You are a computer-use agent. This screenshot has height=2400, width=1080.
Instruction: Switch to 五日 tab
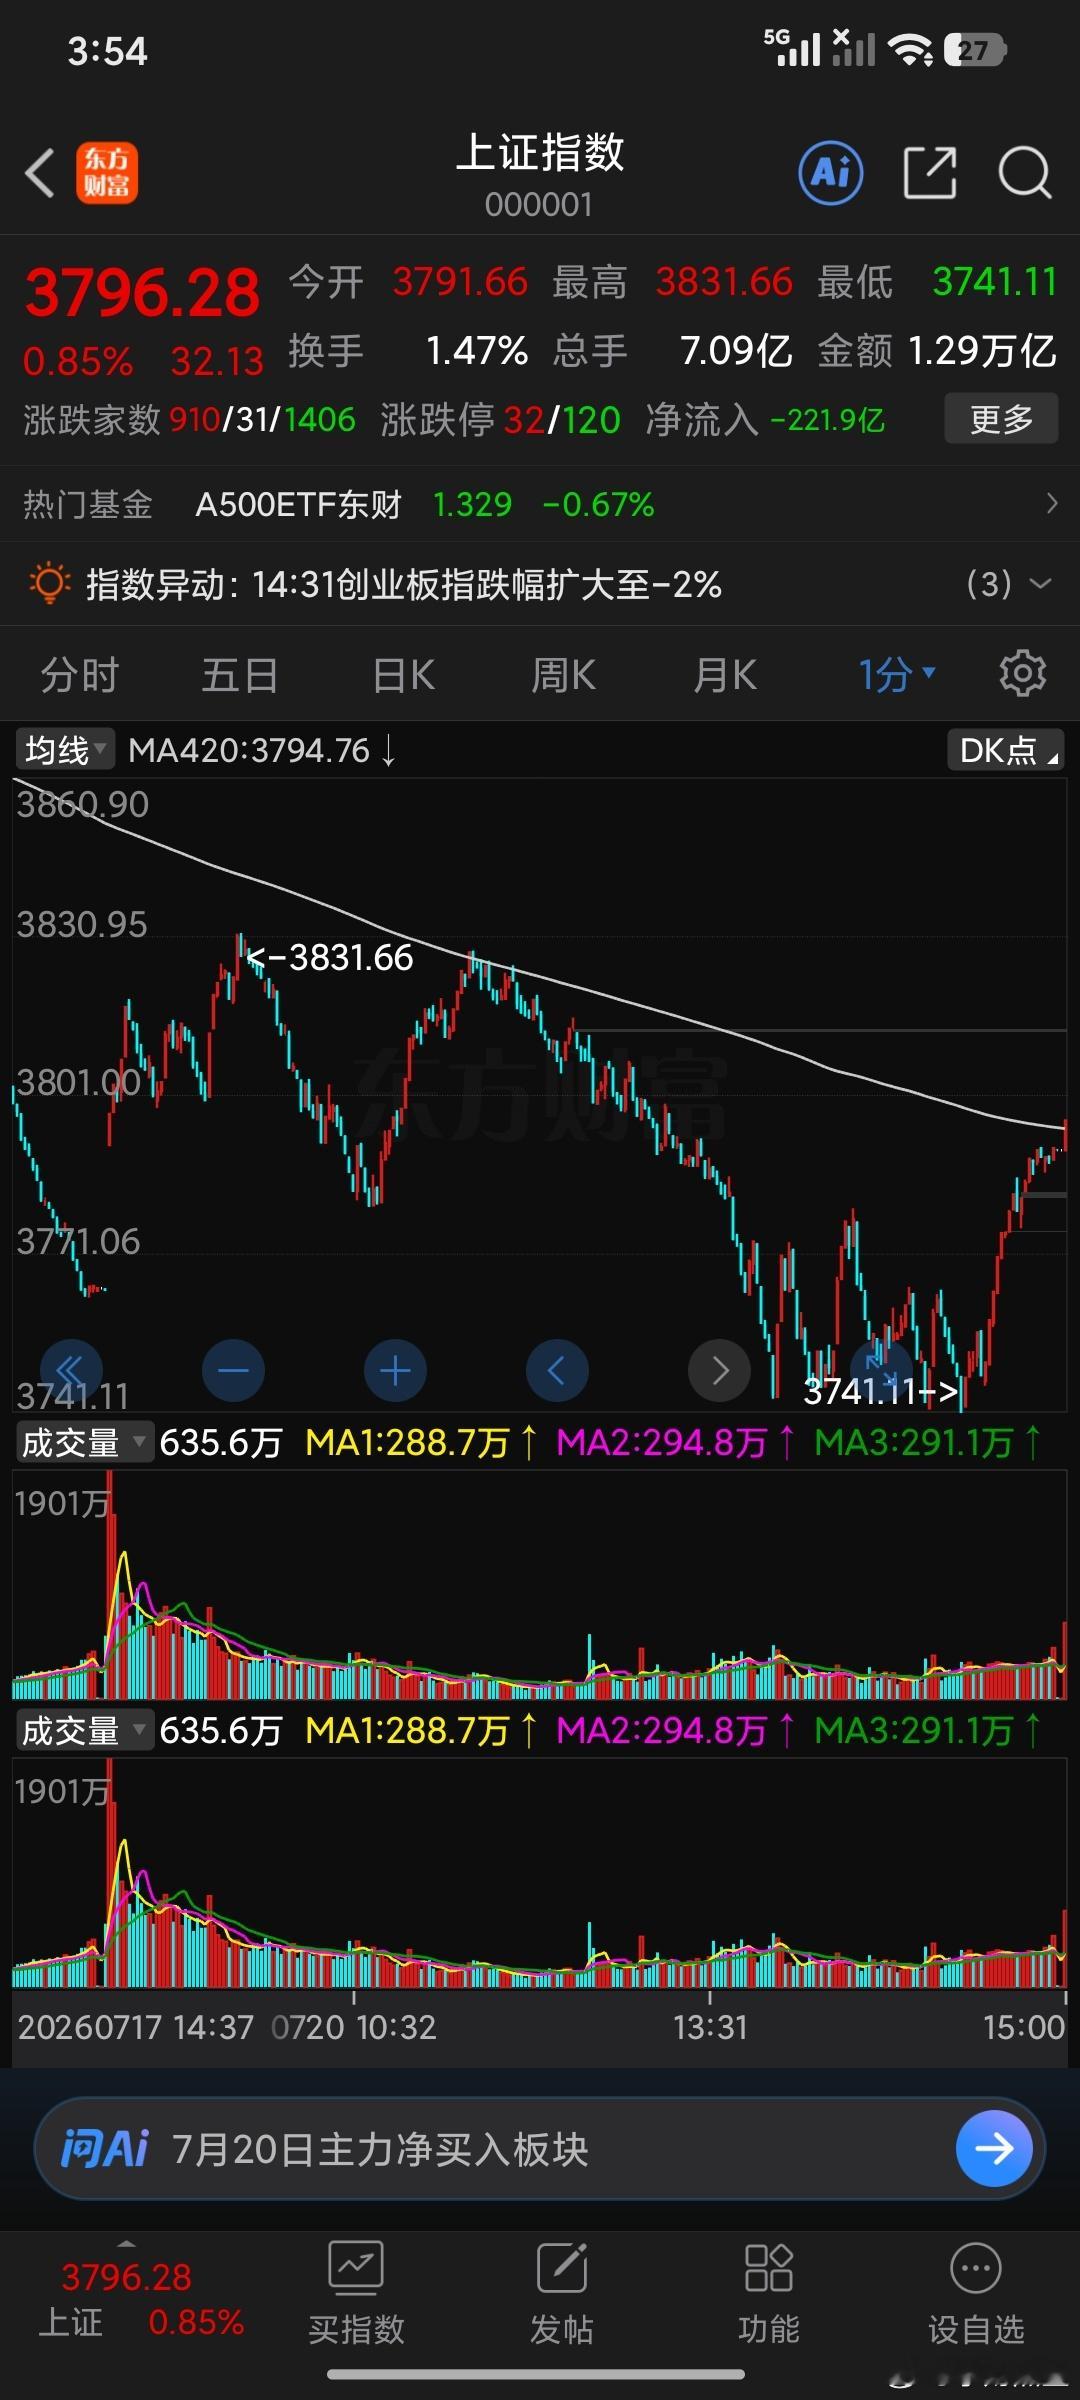[x=240, y=675]
